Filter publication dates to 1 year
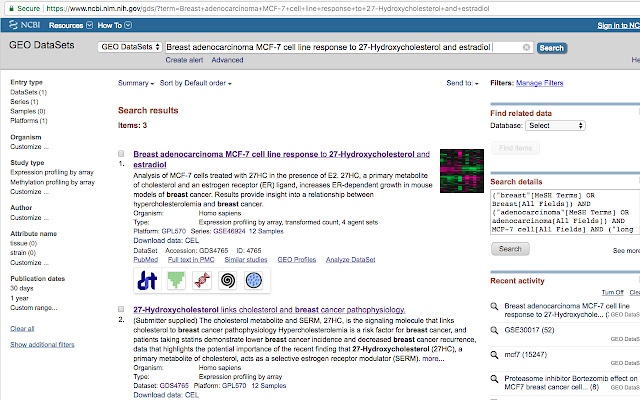The height and width of the screenshot is (400, 640). 20,298
